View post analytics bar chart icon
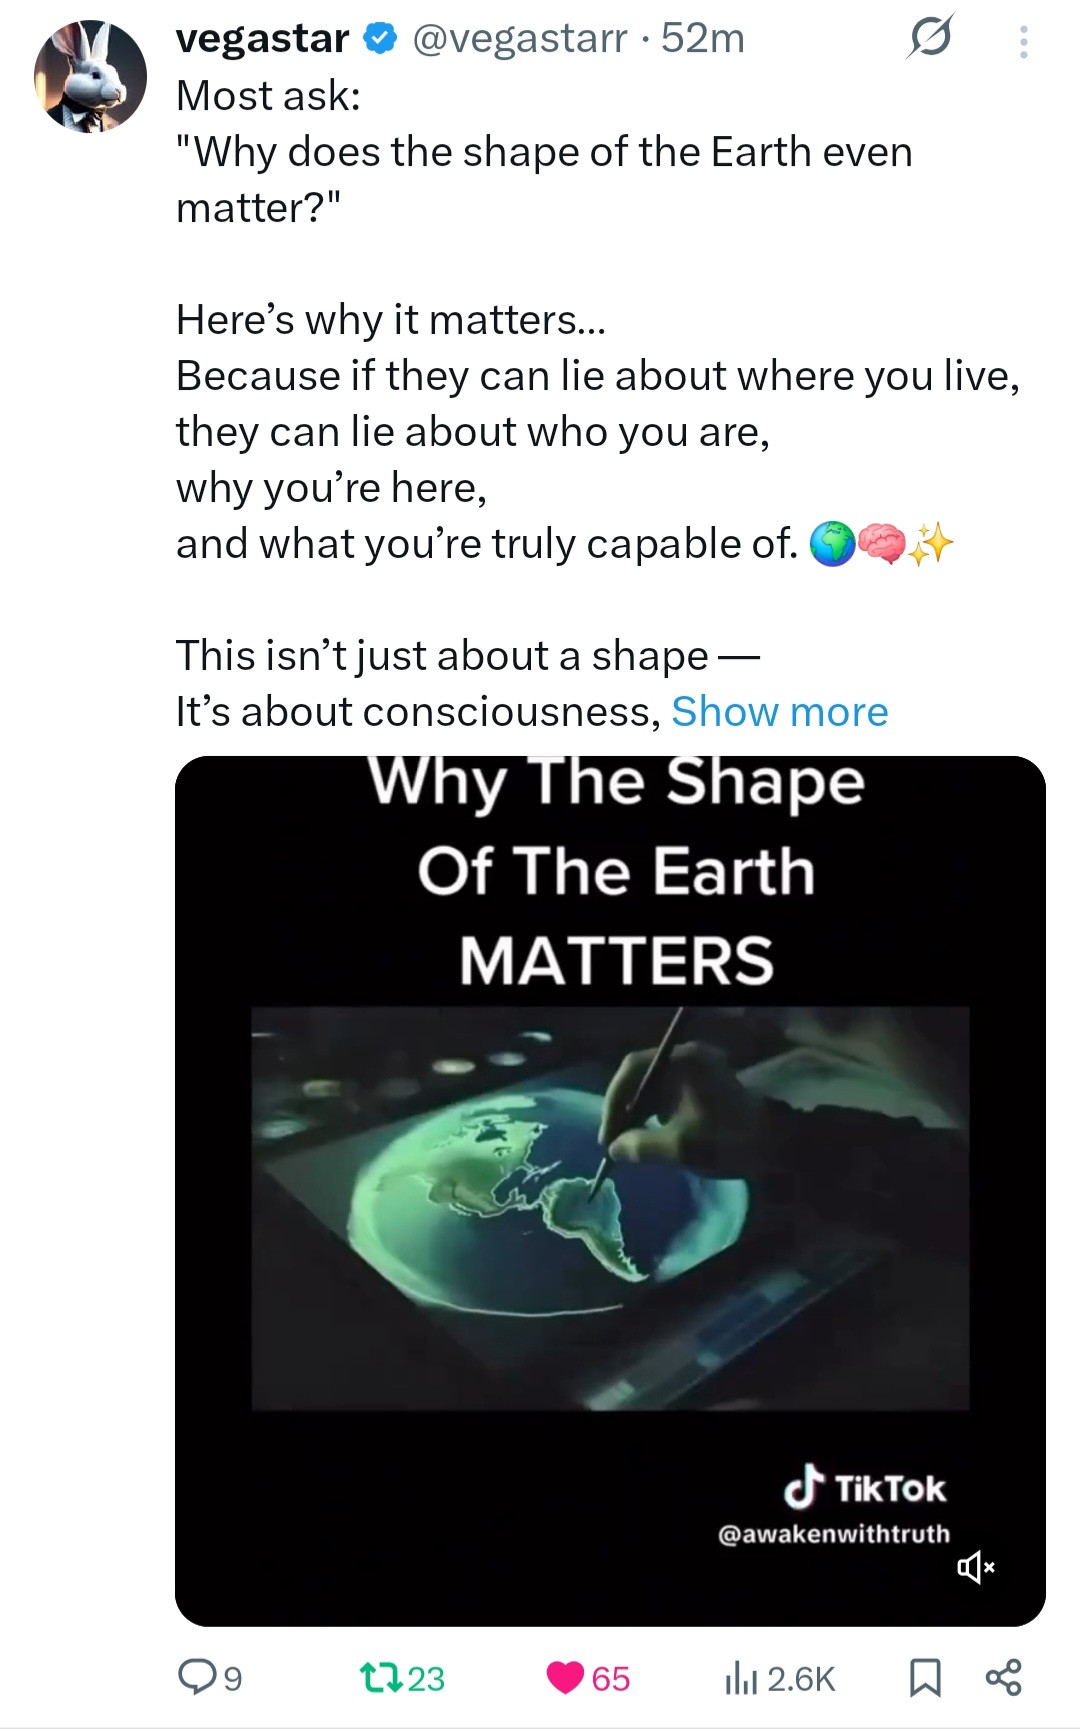Screen dimensions: 1080x1733 tap(740, 1677)
